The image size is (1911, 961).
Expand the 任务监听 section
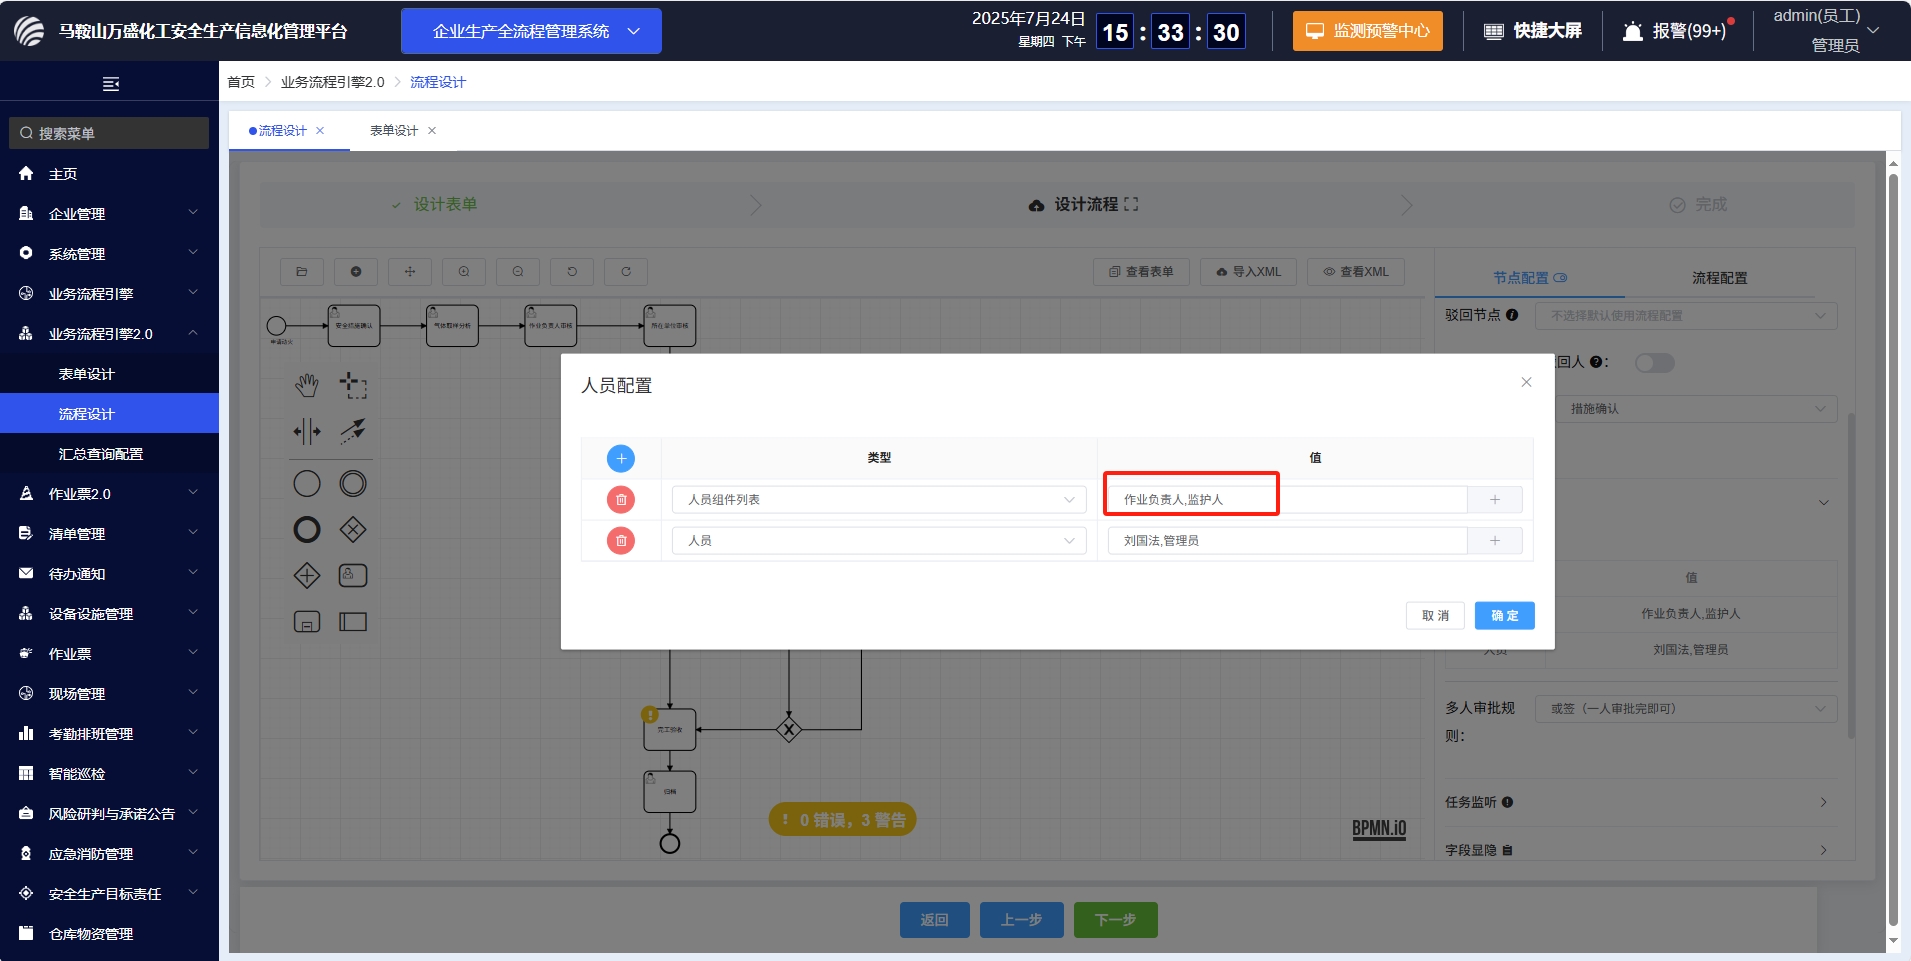click(x=1640, y=802)
